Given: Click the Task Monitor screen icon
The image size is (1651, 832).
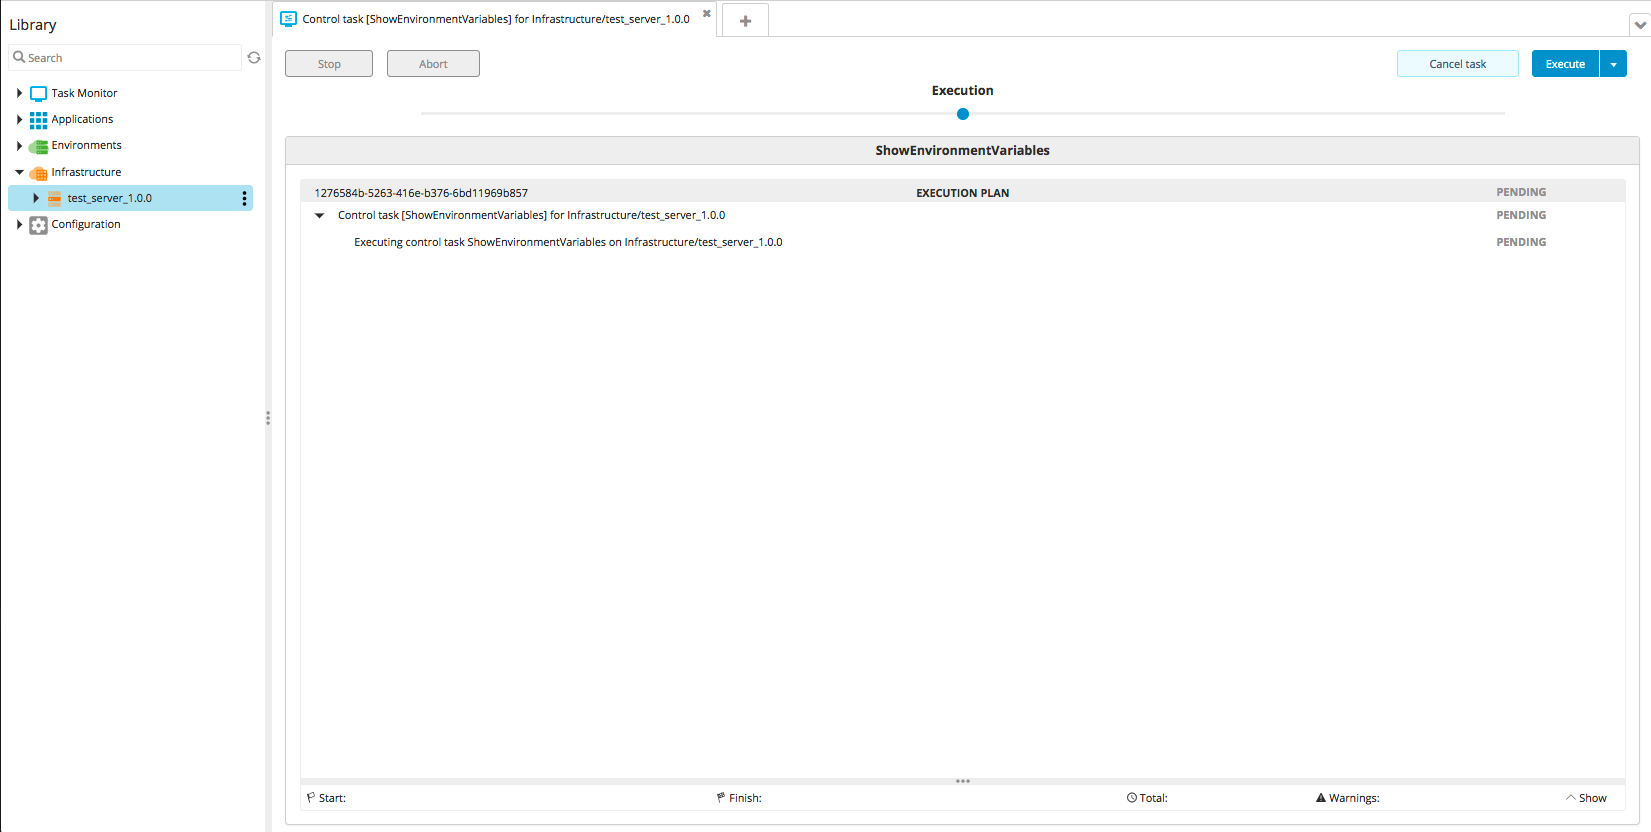Looking at the screenshot, I should click(38, 94).
